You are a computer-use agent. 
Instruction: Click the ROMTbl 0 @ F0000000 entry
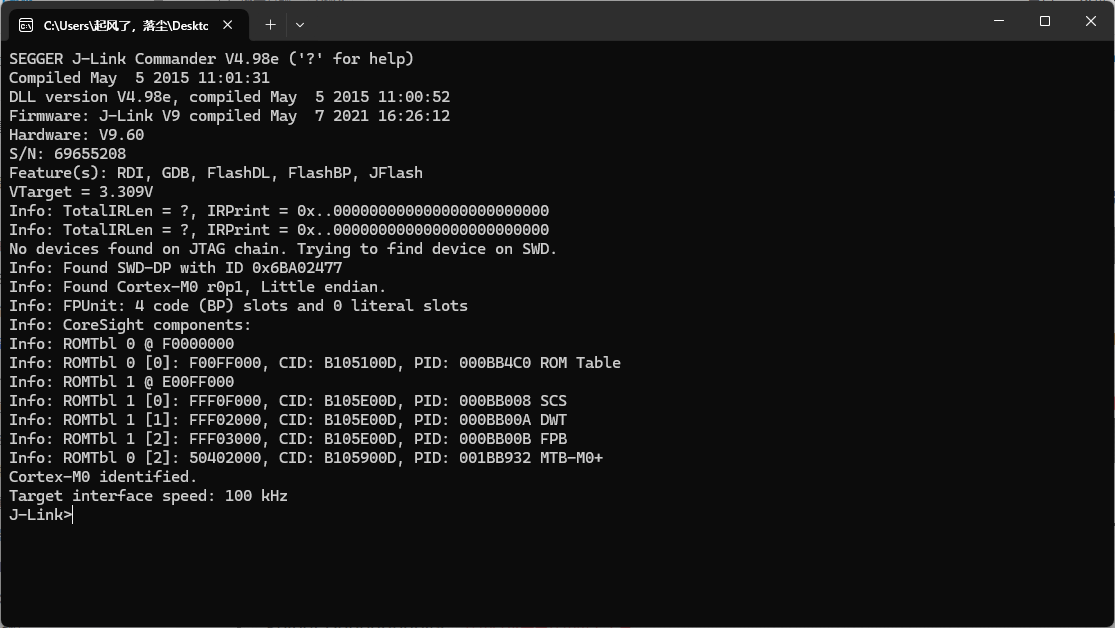coord(122,343)
